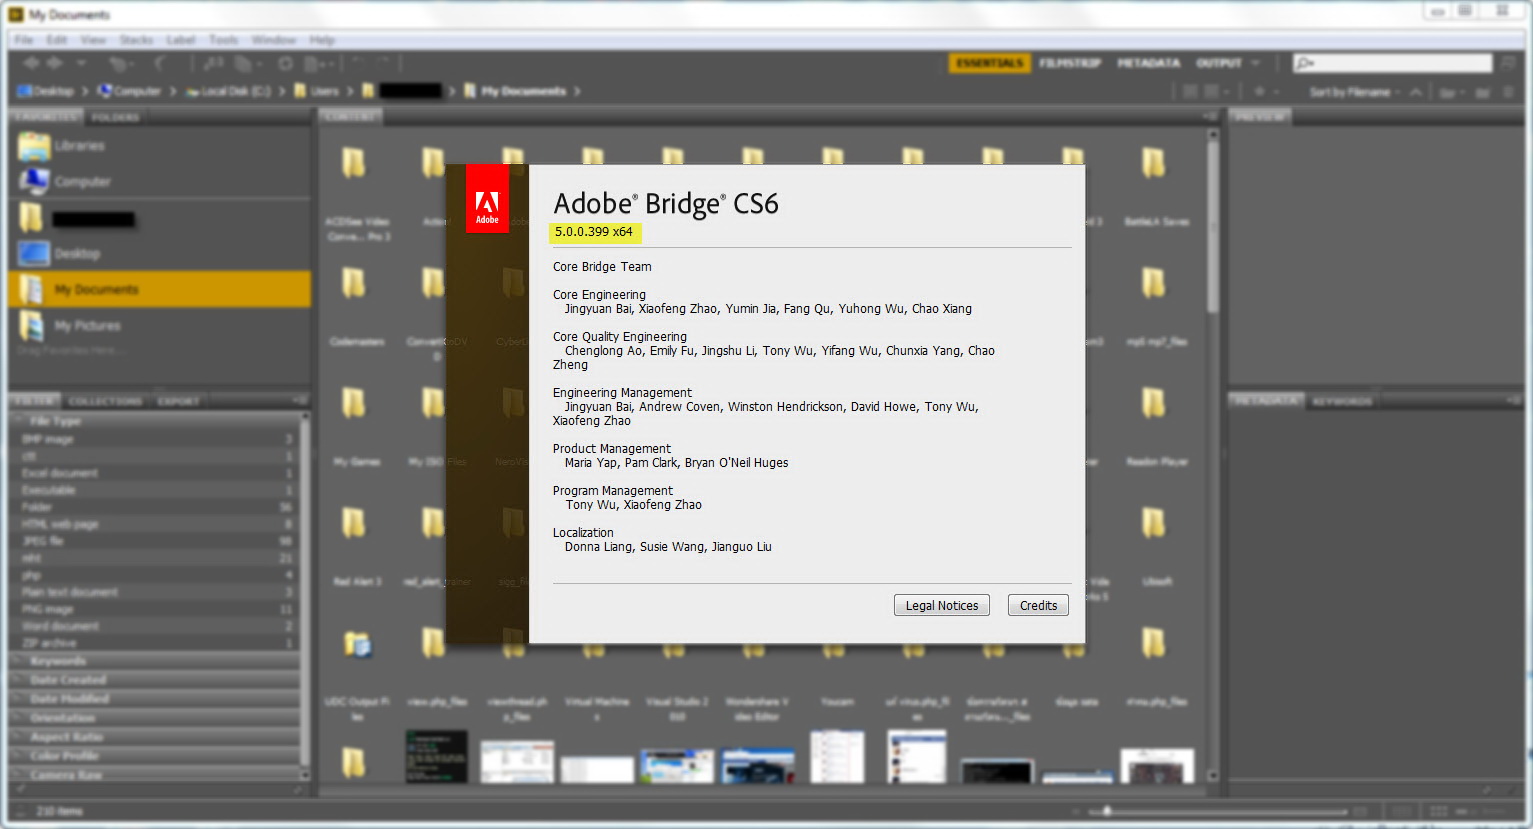Open the workspace switcher dropdown arrow

[1256, 63]
